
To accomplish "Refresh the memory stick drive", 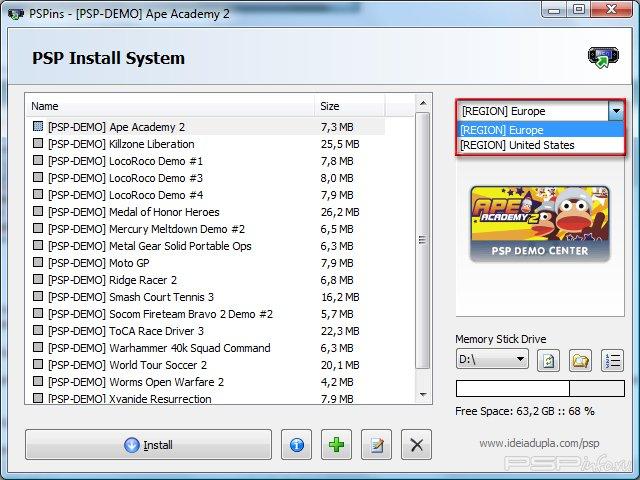I will (549, 360).
